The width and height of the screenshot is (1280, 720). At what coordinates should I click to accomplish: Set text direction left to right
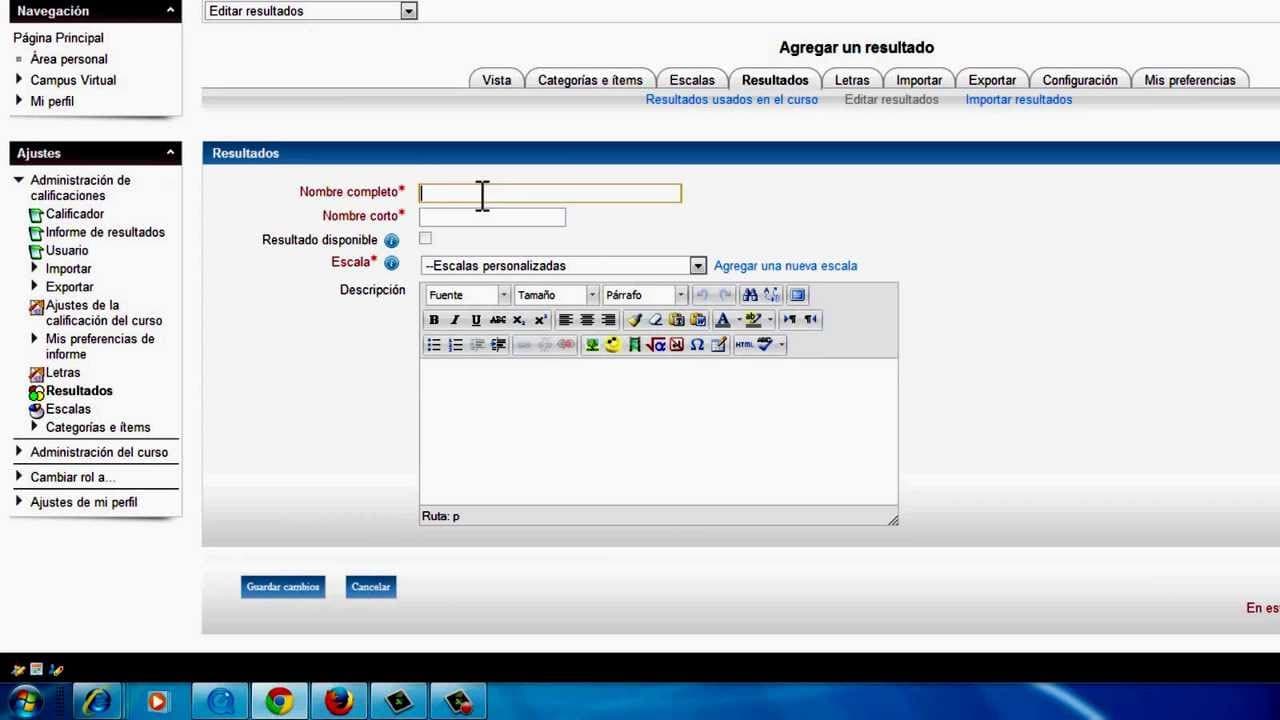click(790, 320)
